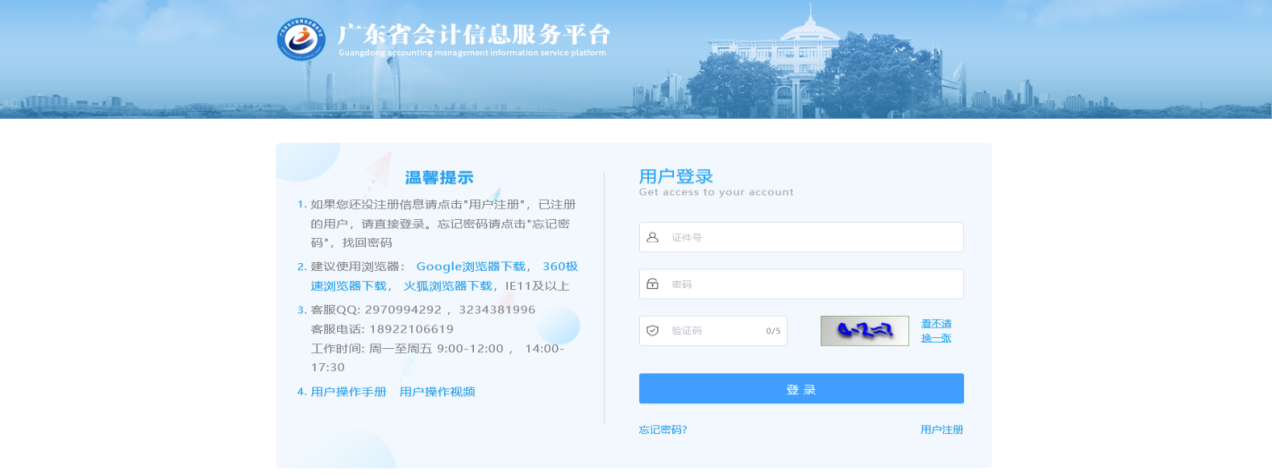Open the 用户注册 registration link

click(x=941, y=430)
